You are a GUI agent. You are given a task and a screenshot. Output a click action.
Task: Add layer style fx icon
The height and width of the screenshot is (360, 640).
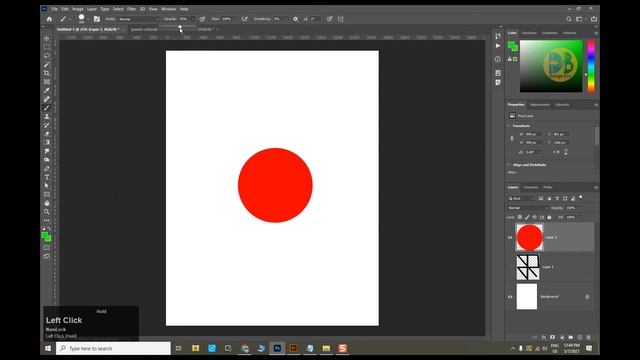click(x=544, y=337)
